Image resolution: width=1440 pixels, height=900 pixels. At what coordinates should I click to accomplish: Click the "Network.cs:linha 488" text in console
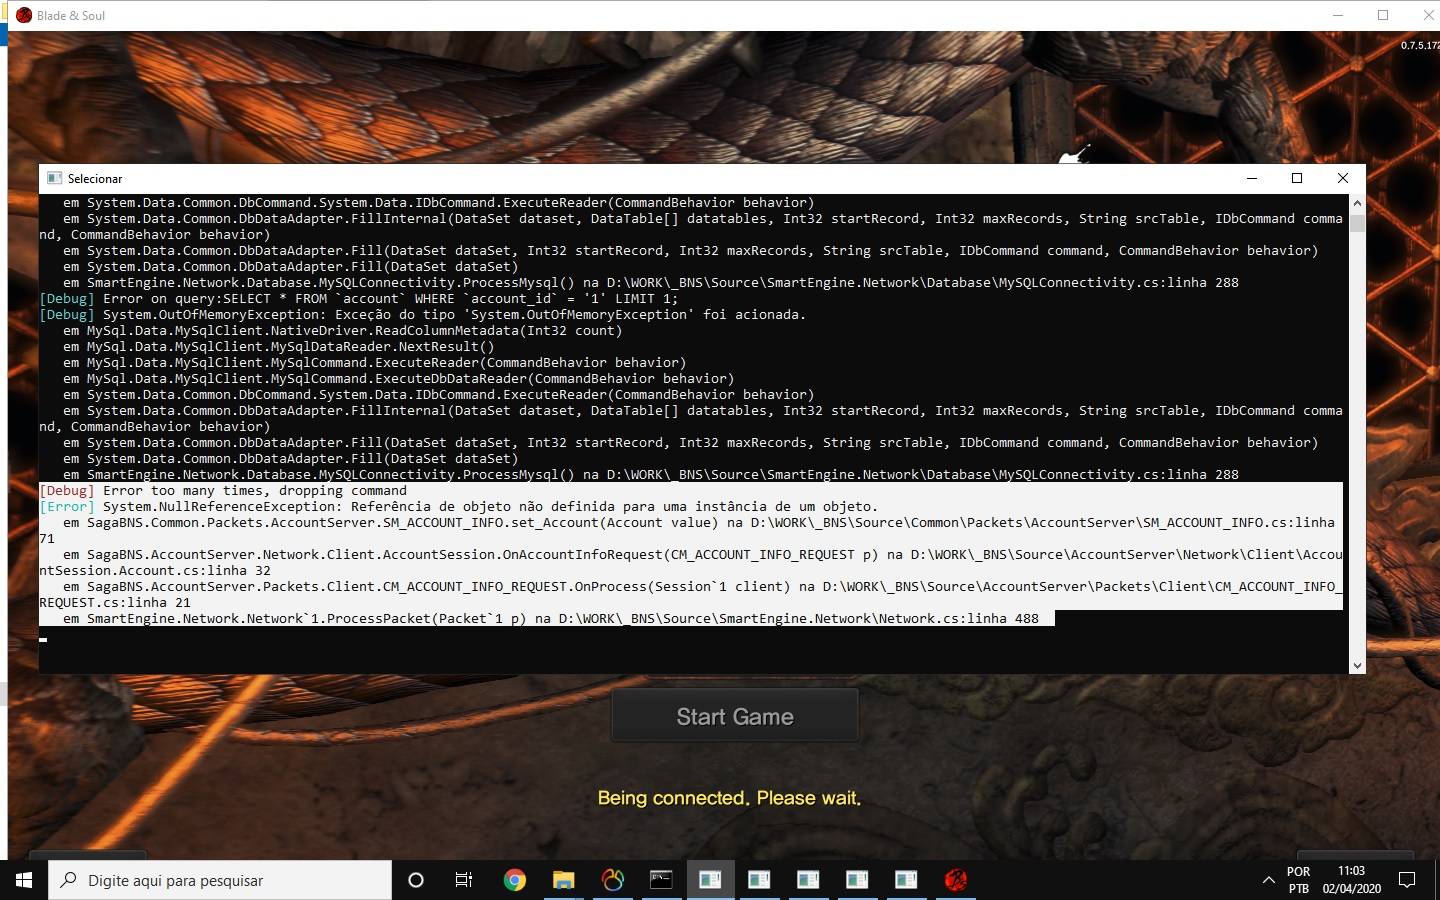click(959, 618)
